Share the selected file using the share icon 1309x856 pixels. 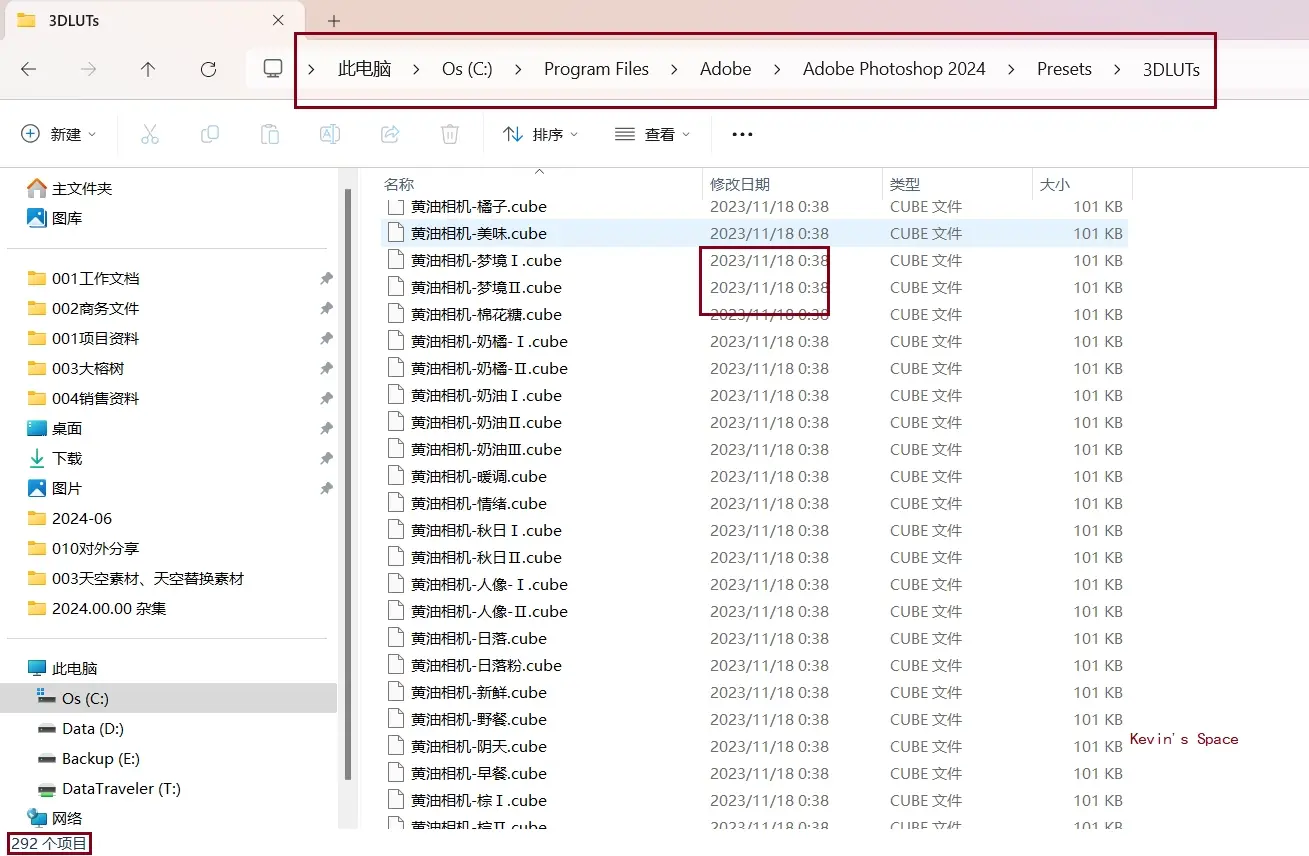390,133
